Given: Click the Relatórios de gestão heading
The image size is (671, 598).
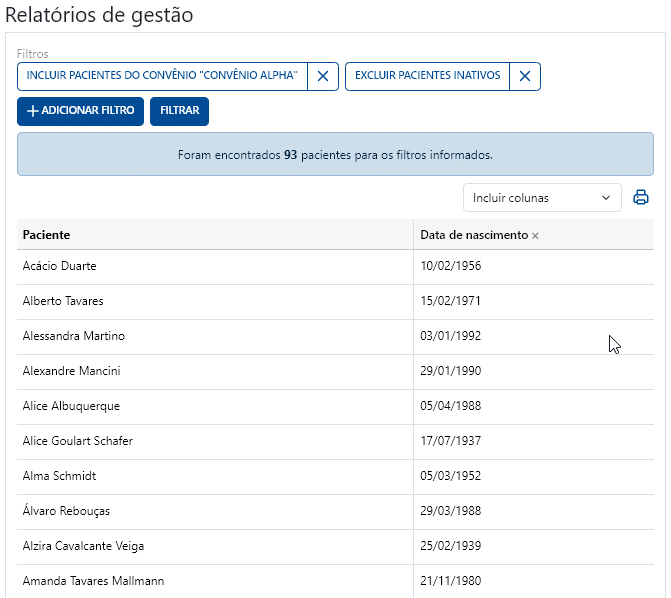Looking at the screenshot, I should (99, 15).
